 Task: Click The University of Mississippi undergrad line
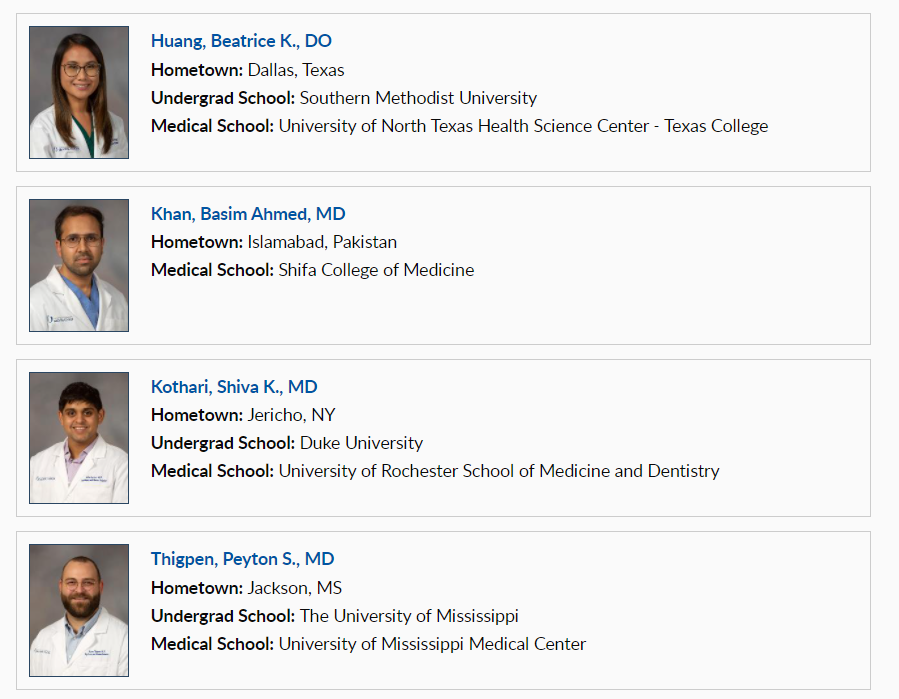(409, 616)
